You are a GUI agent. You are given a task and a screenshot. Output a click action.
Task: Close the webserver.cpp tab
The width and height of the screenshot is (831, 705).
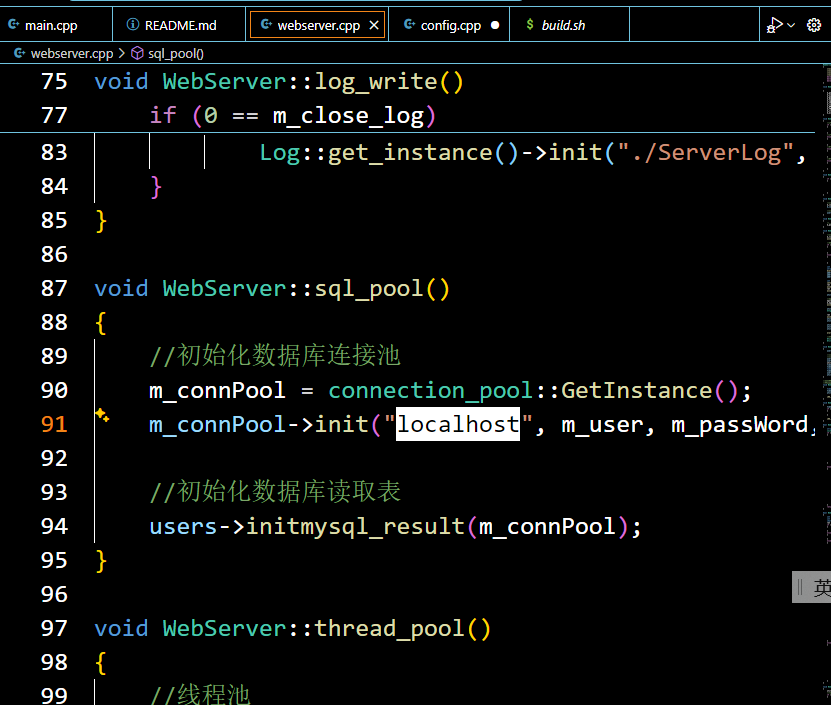point(374,25)
